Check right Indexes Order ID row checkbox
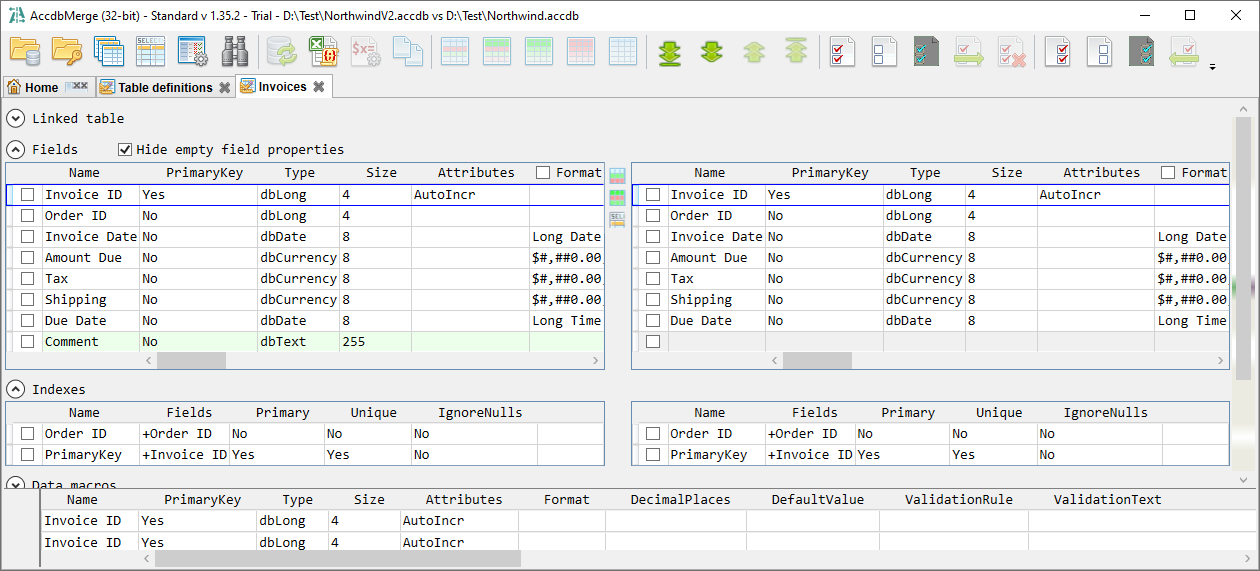This screenshot has height=571, width=1260. (x=653, y=434)
